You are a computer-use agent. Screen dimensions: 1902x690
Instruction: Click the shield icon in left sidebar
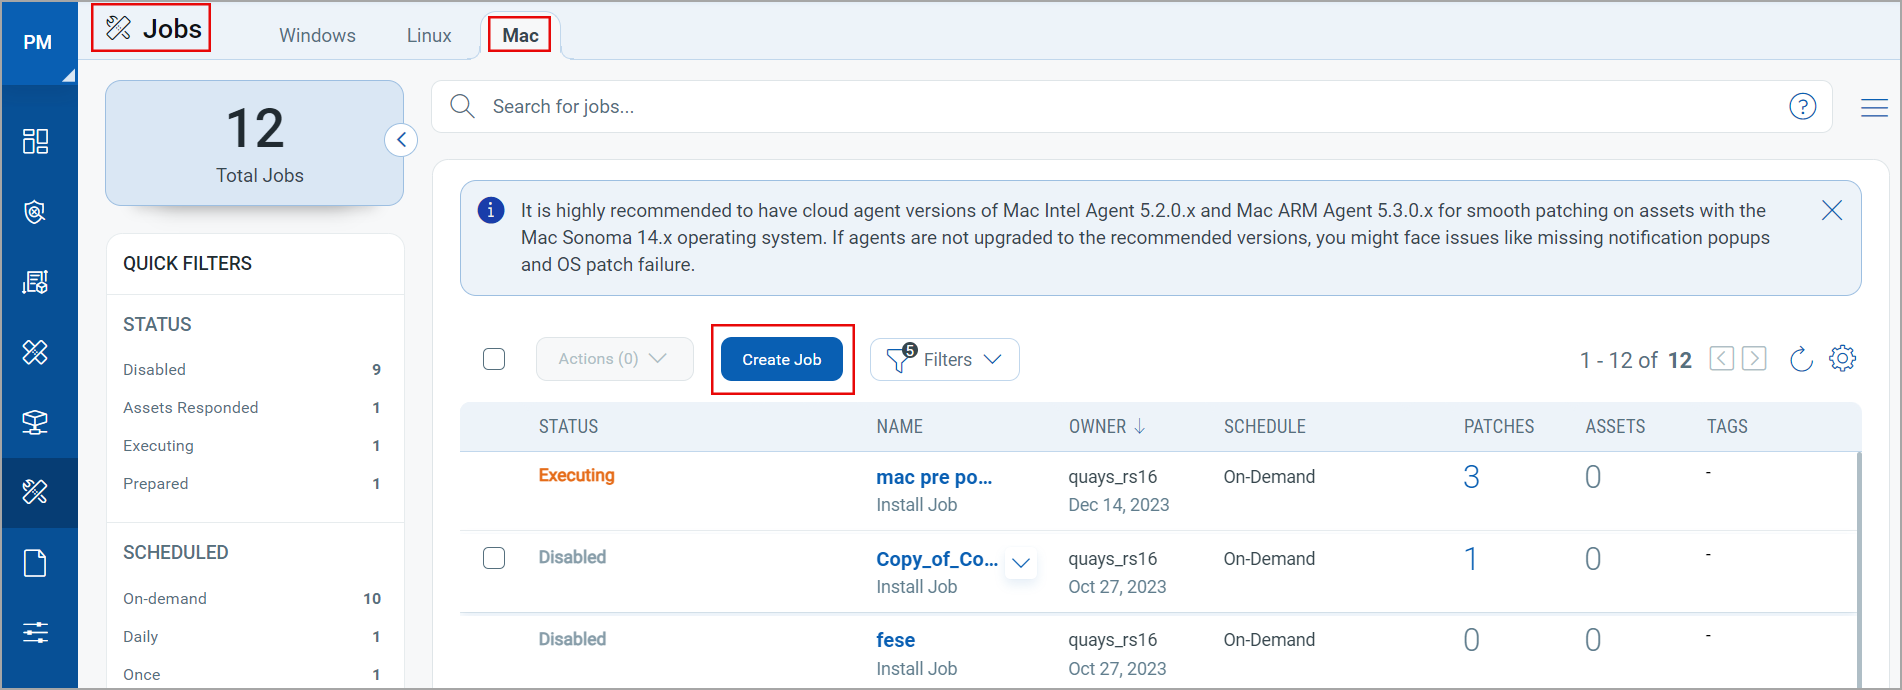pos(36,212)
